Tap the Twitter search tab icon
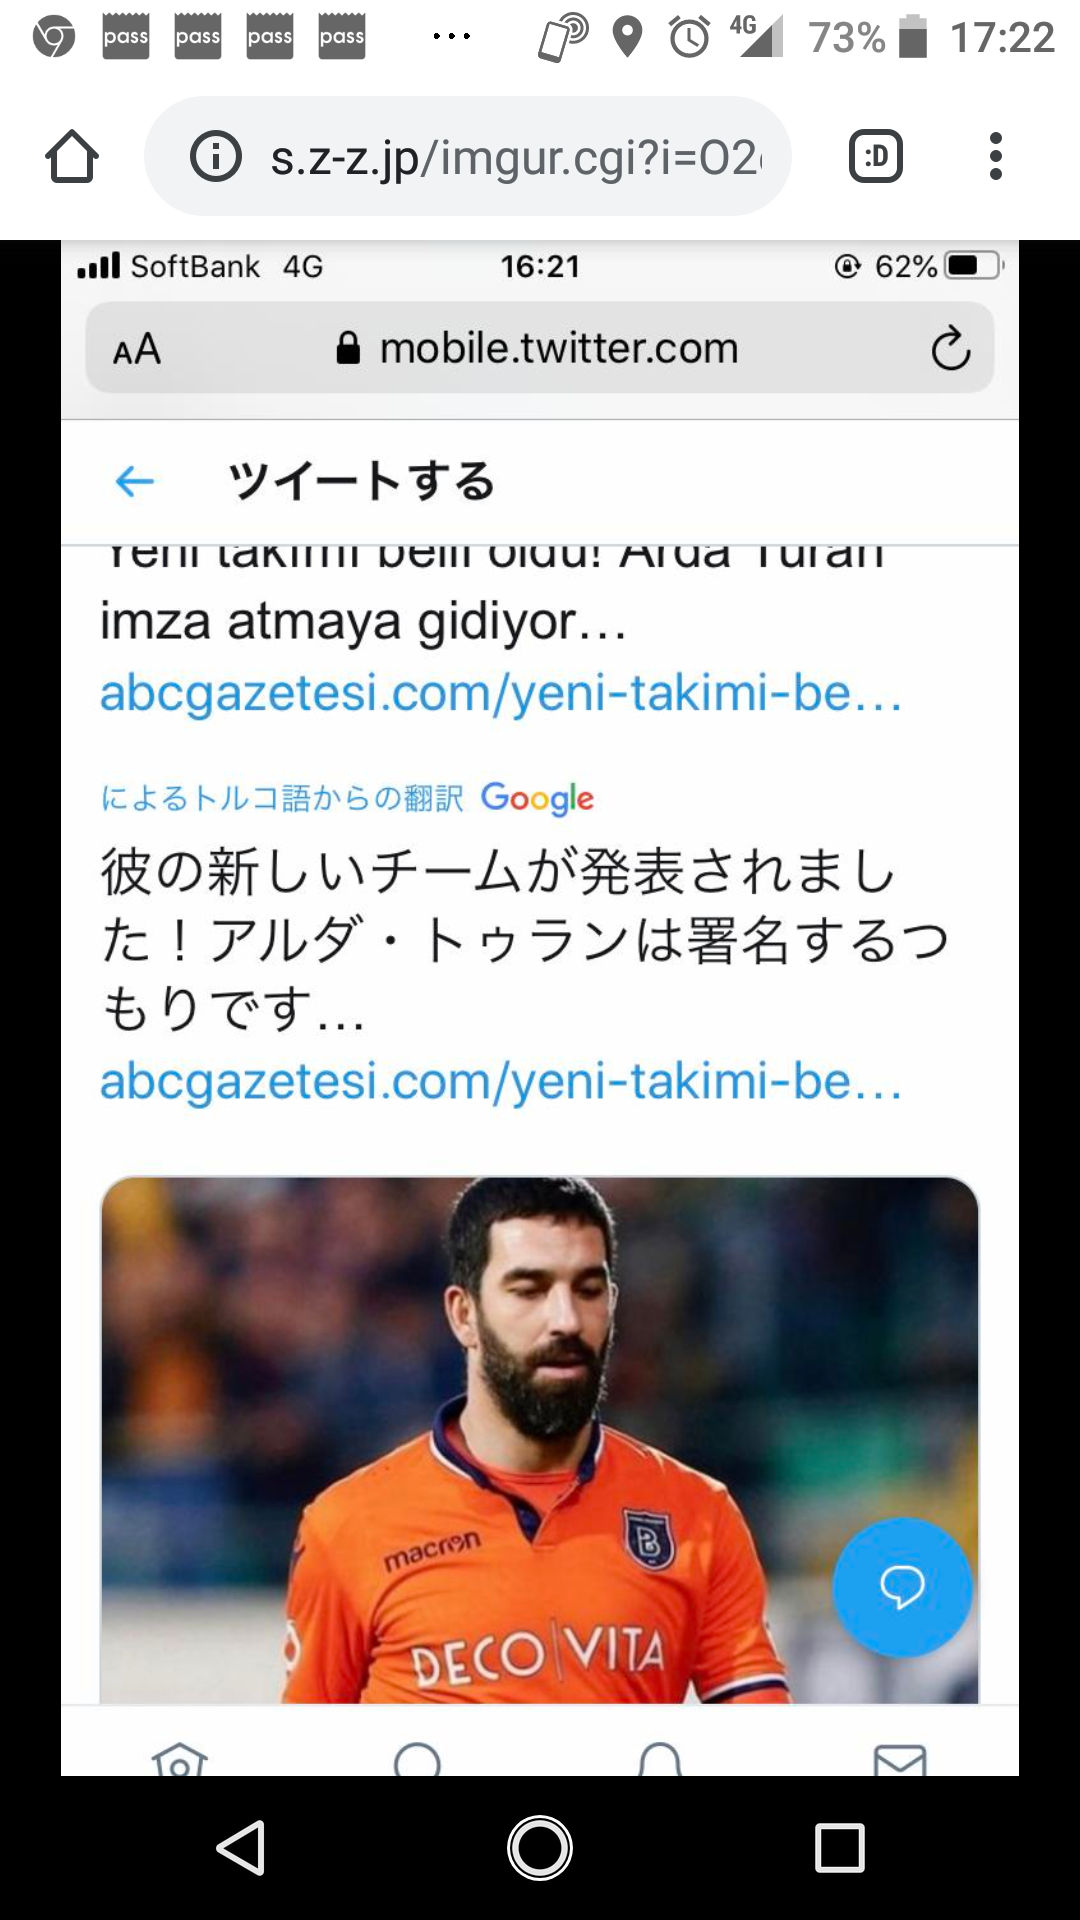1080x1920 pixels. click(x=418, y=1759)
